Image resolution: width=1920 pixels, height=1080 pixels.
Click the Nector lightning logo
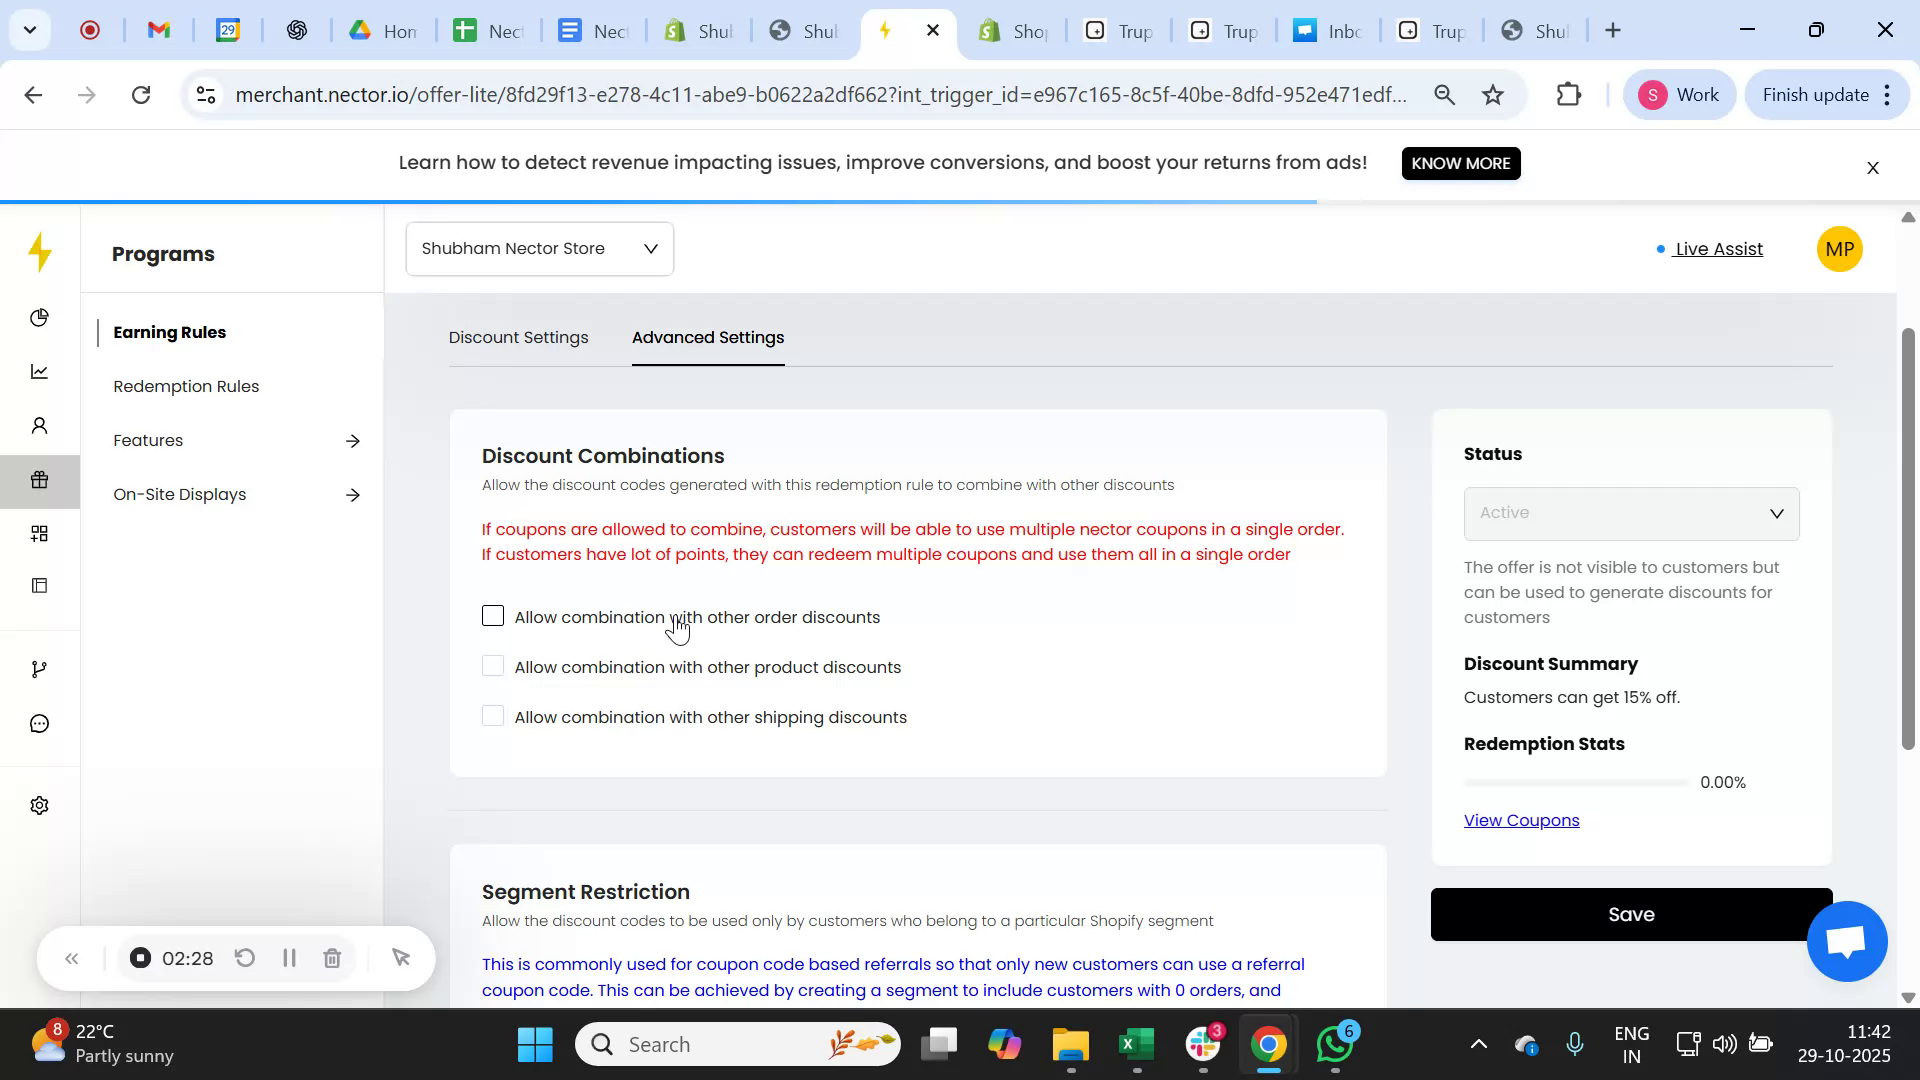coord(40,252)
